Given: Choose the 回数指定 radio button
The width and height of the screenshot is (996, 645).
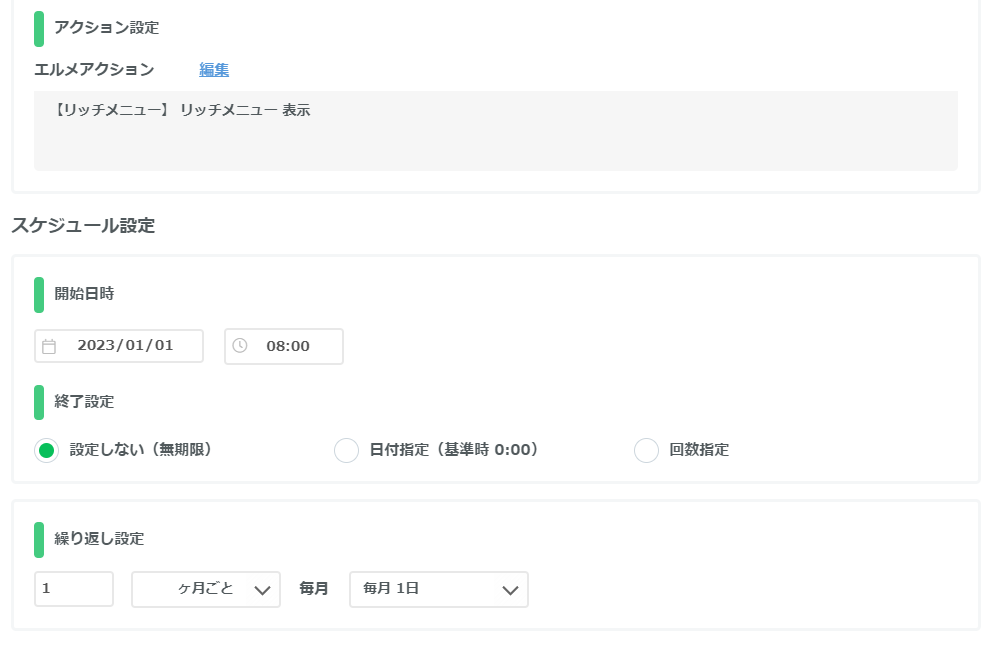Looking at the screenshot, I should (646, 451).
